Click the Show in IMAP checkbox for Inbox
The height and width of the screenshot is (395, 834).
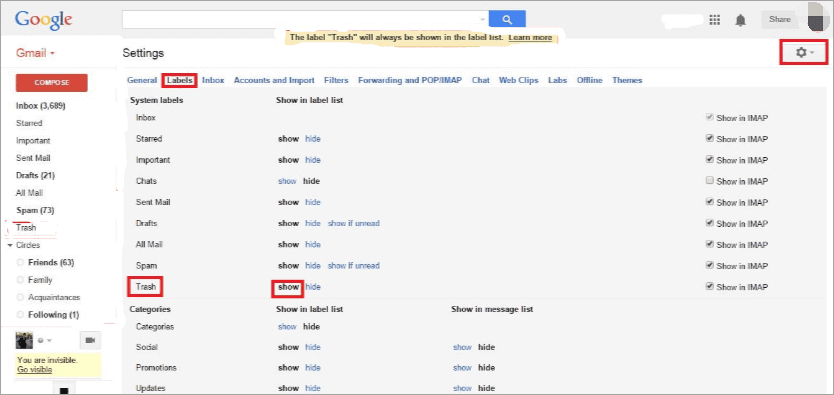pos(709,117)
